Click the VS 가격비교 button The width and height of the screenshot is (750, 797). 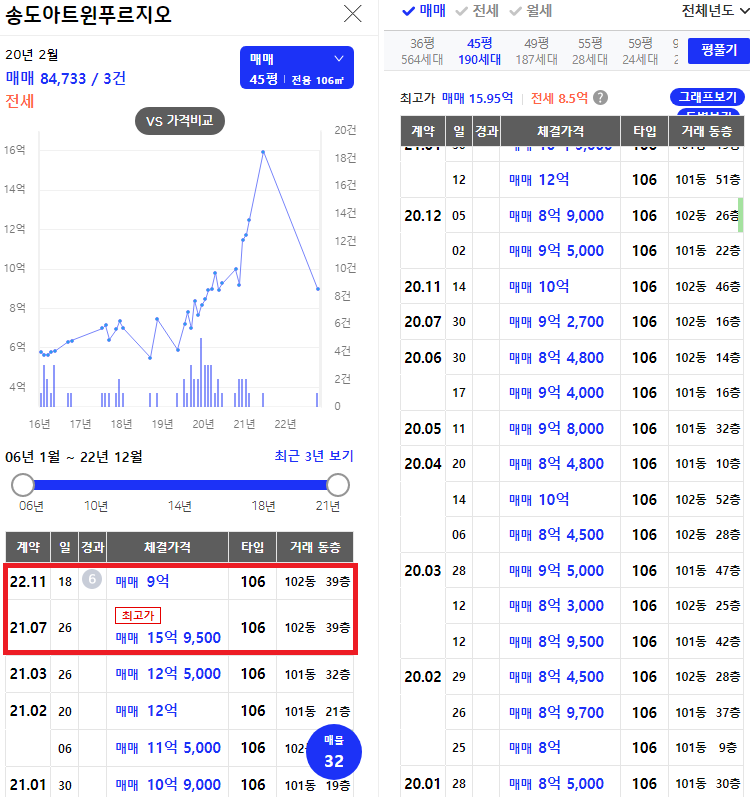[x=179, y=121]
